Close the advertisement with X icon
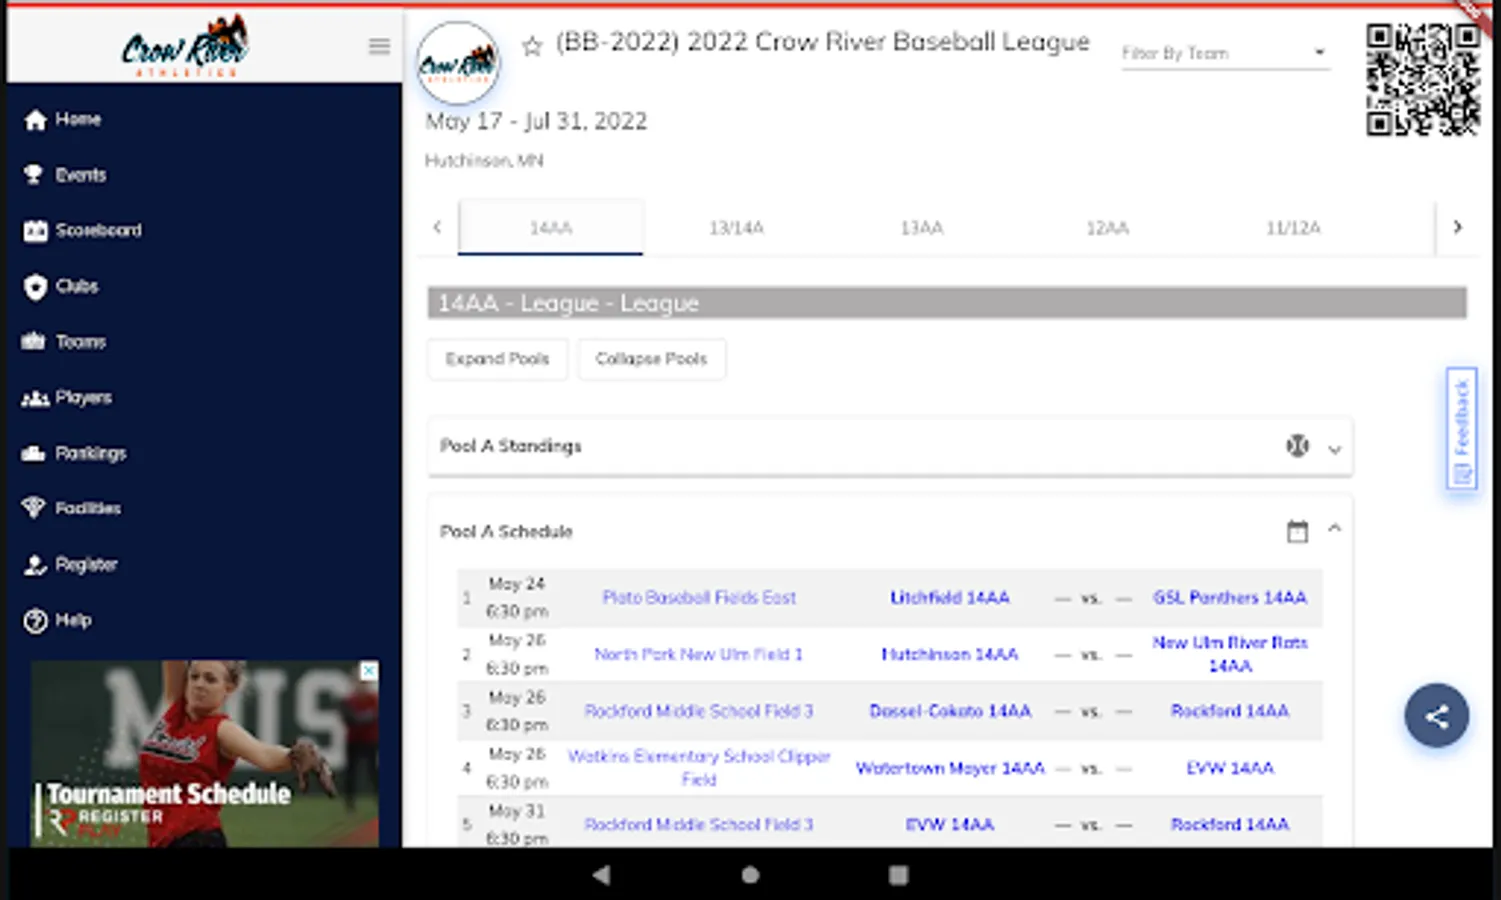Image resolution: width=1501 pixels, height=900 pixels. (x=369, y=671)
